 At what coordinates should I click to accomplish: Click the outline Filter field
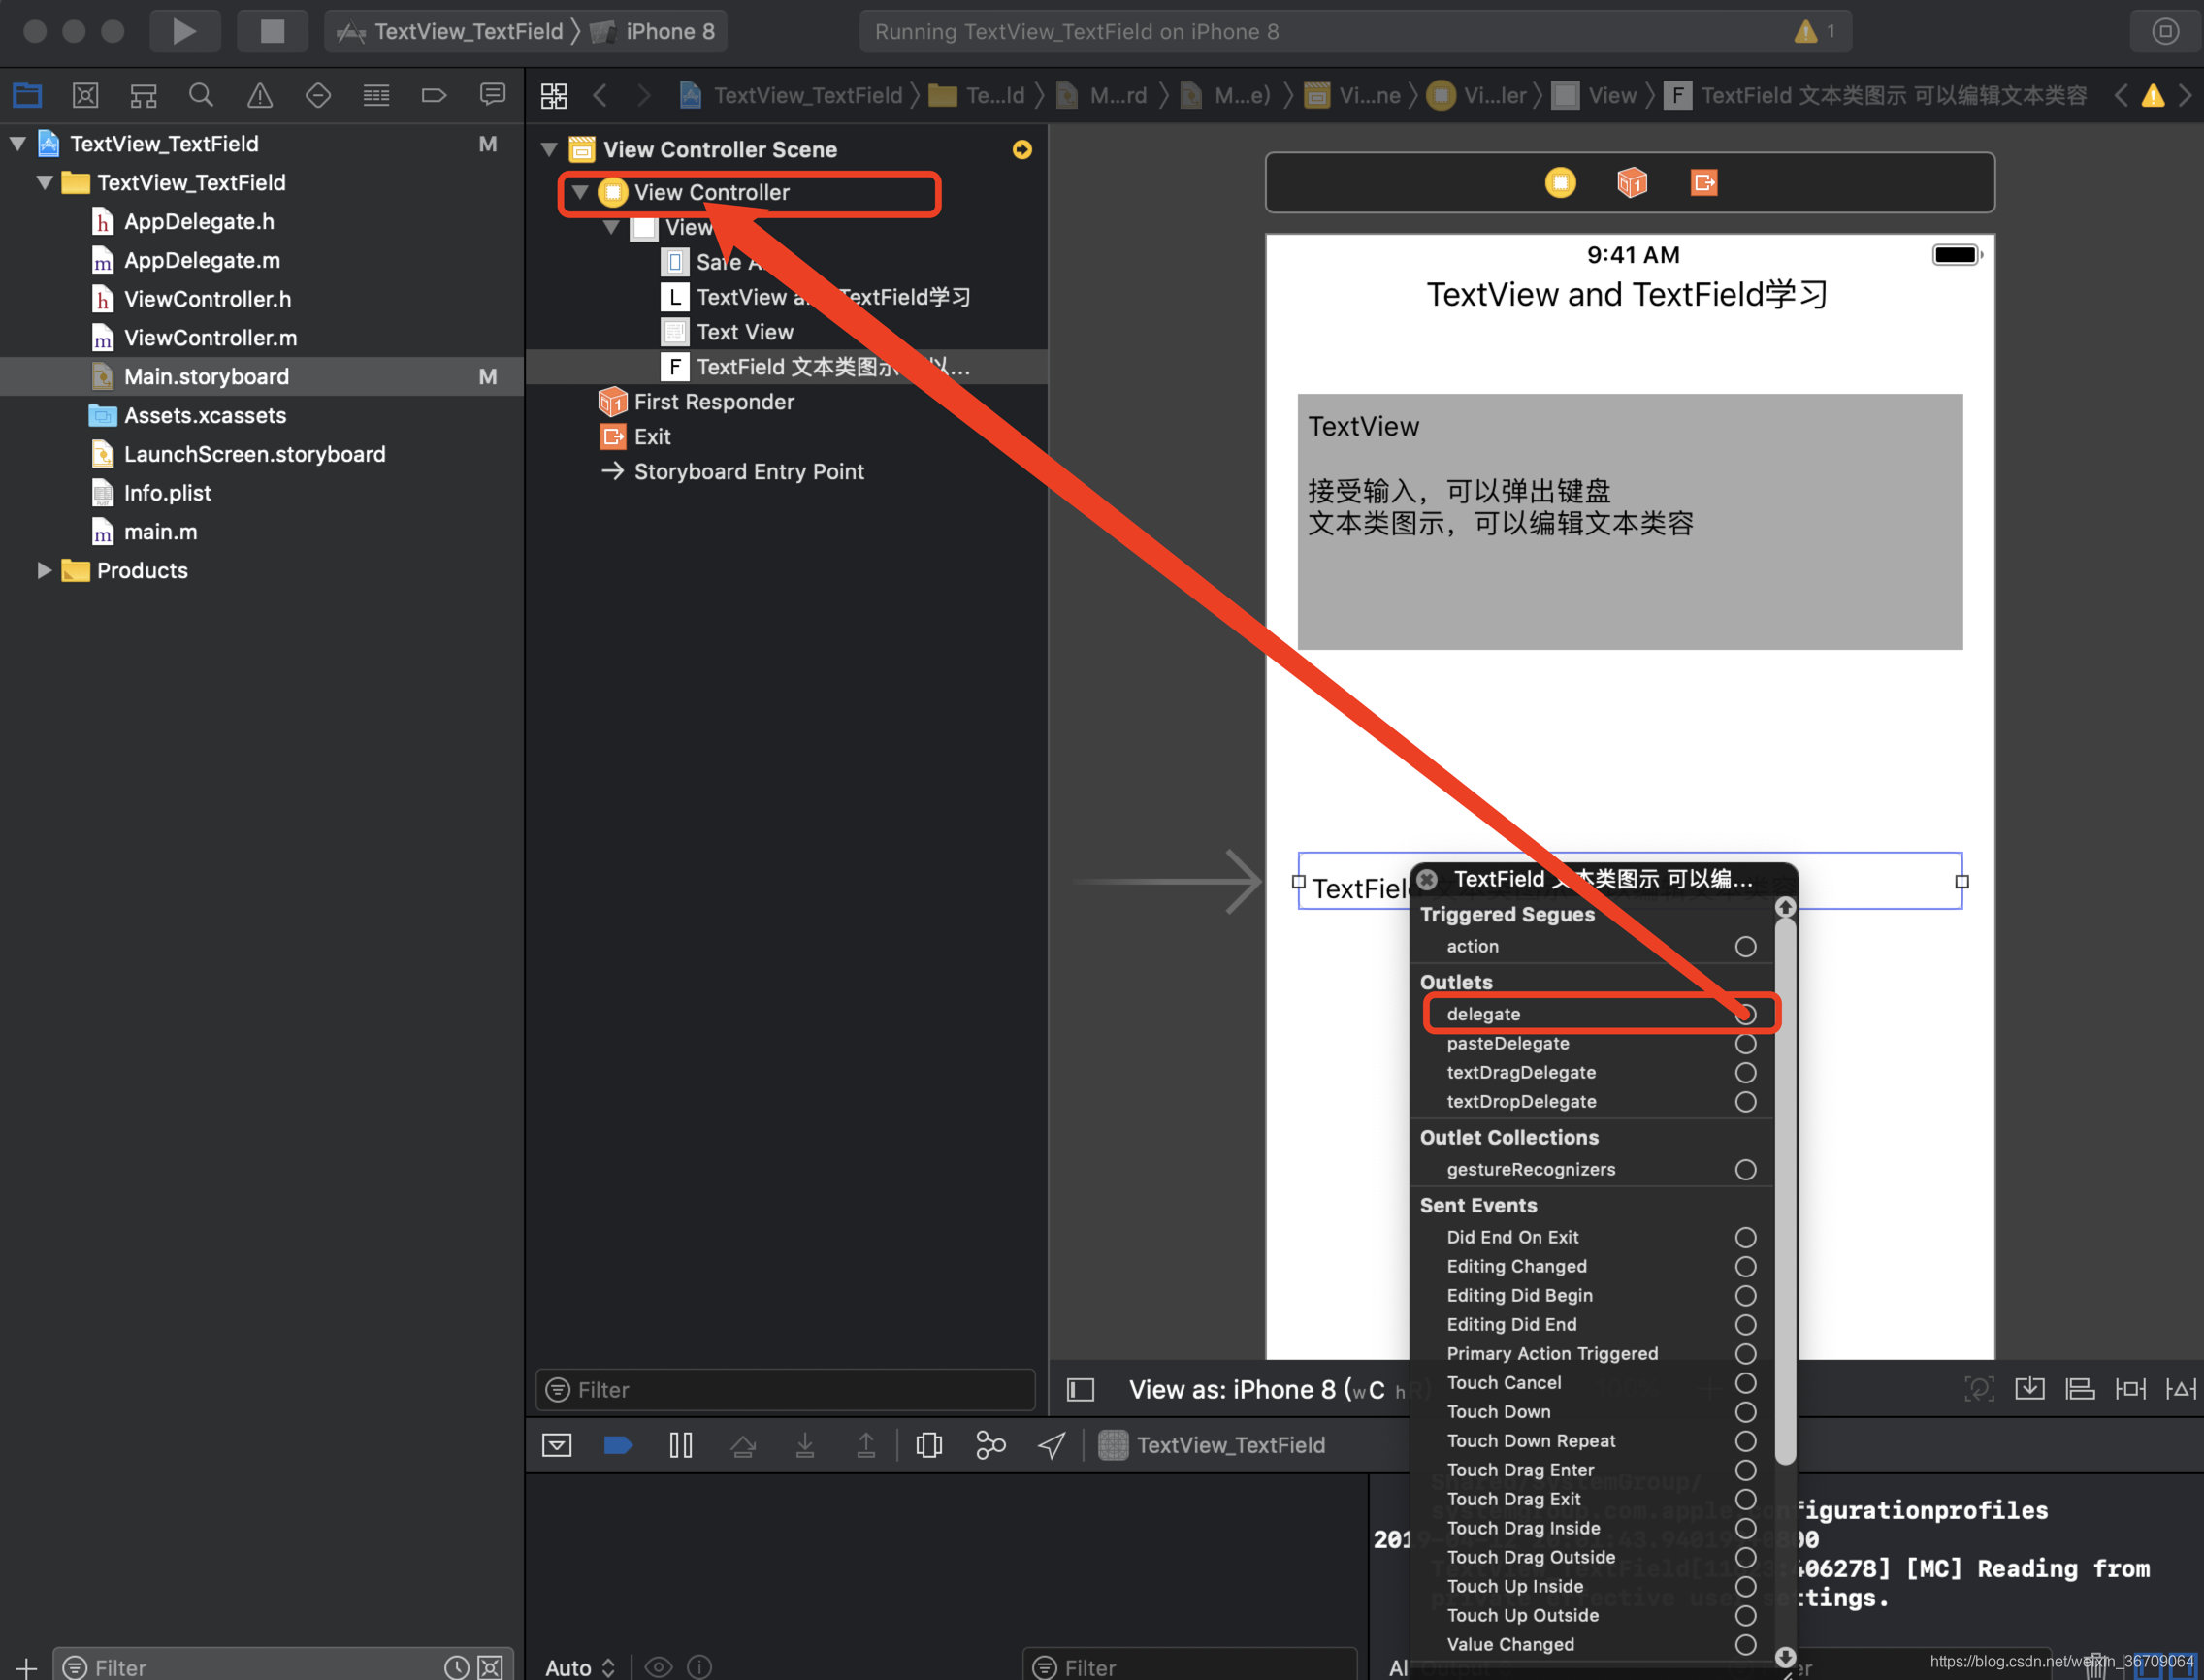(x=785, y=1389)
